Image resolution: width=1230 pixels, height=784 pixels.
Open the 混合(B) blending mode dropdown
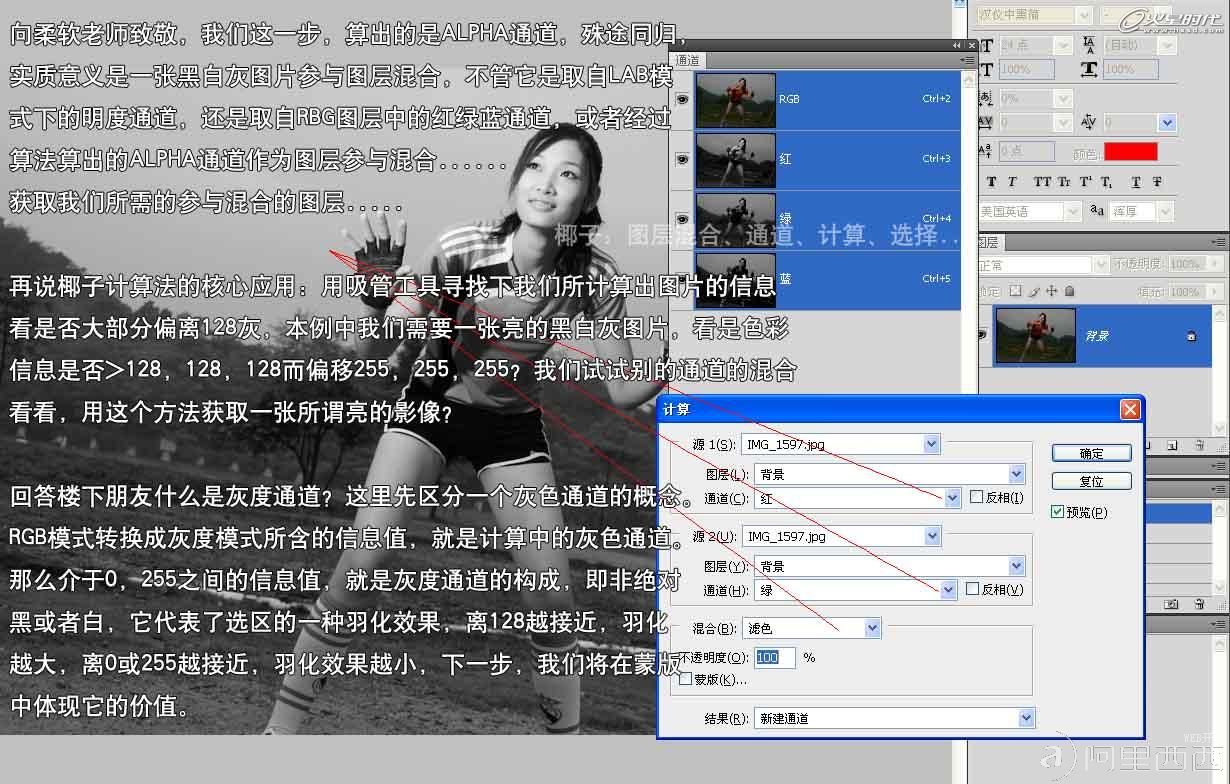[x=812, y=628]
